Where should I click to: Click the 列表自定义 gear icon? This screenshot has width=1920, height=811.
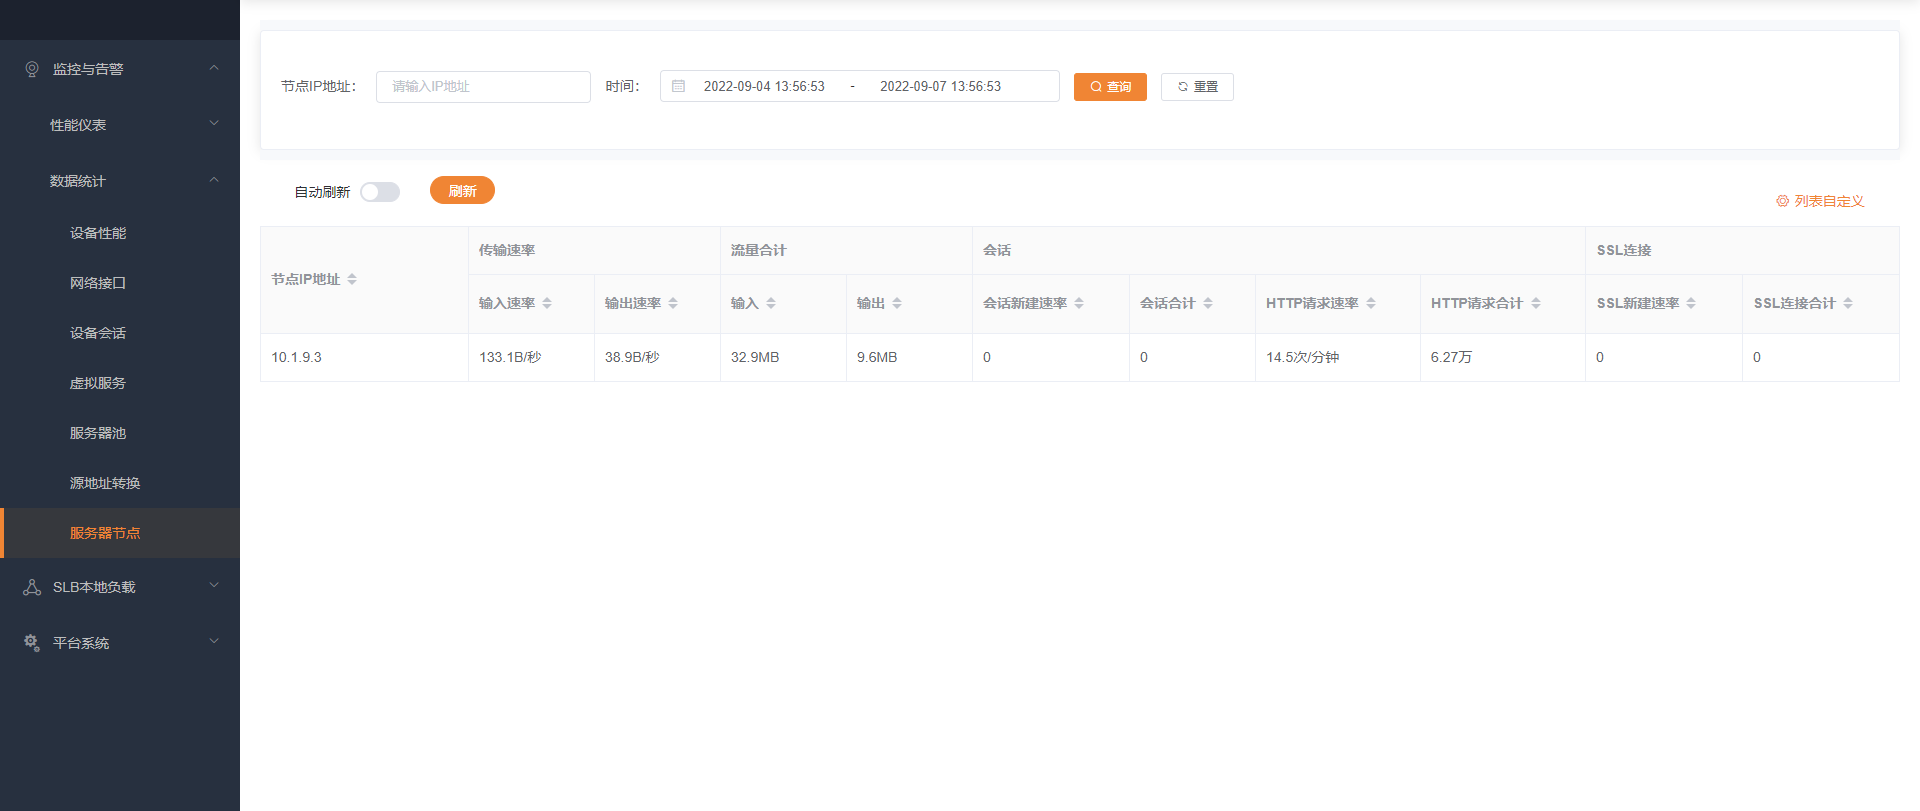pyautogui.click(x=1782, y=201)
